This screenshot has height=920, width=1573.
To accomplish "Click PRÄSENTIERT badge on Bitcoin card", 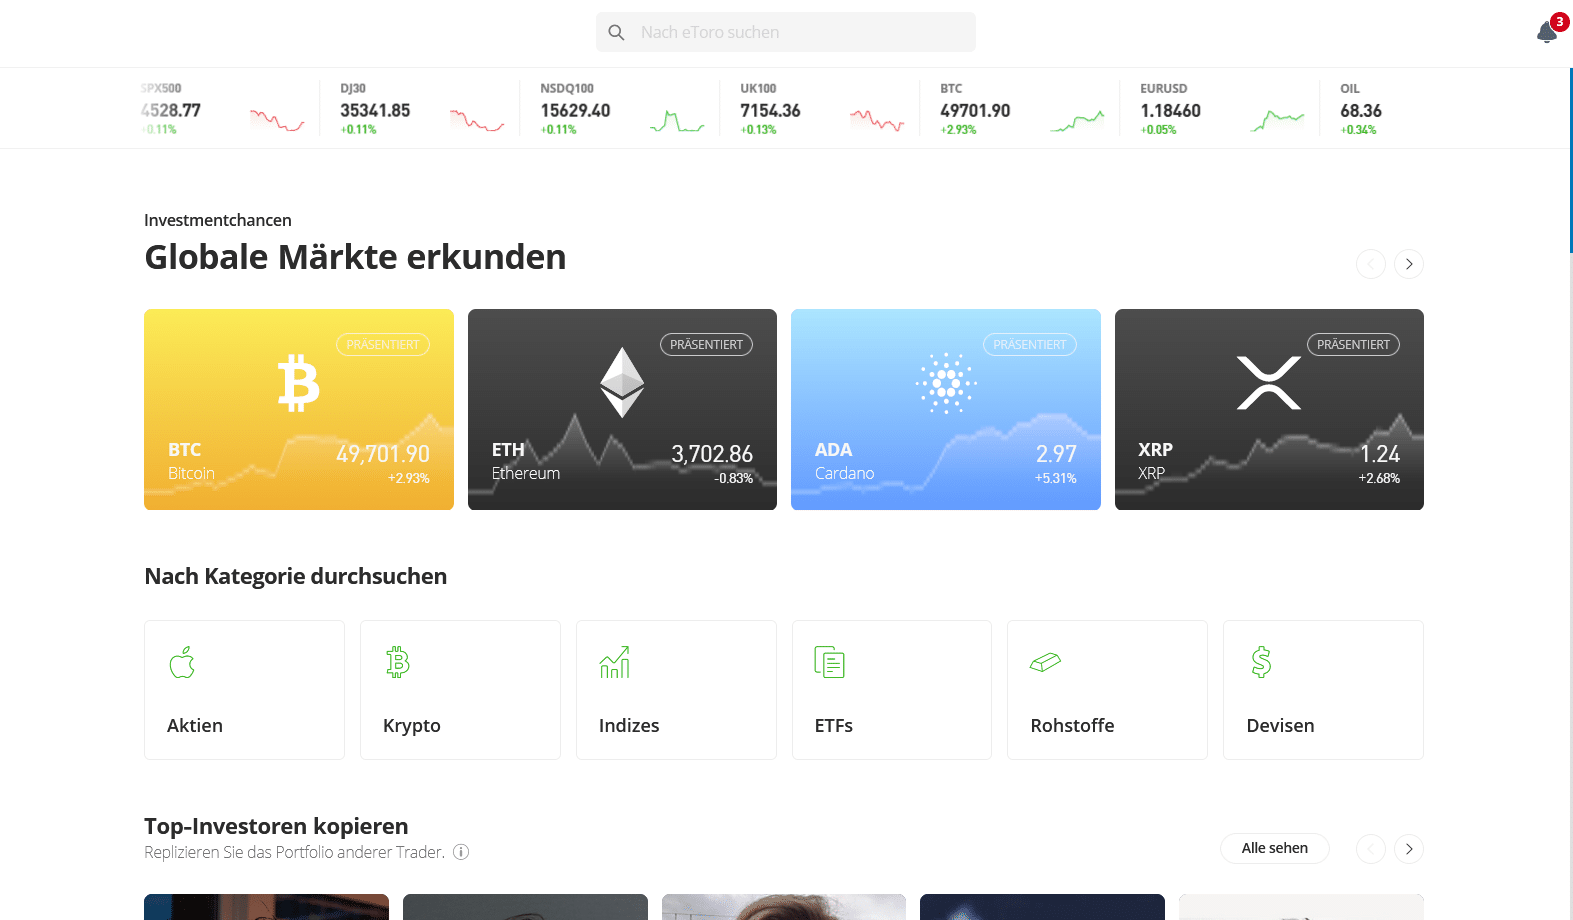I will pos(383,345).
